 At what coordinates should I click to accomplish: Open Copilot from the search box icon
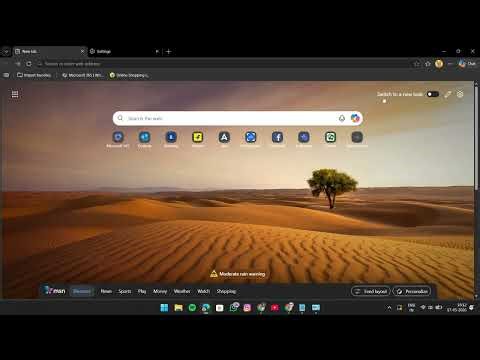point(355,118)
